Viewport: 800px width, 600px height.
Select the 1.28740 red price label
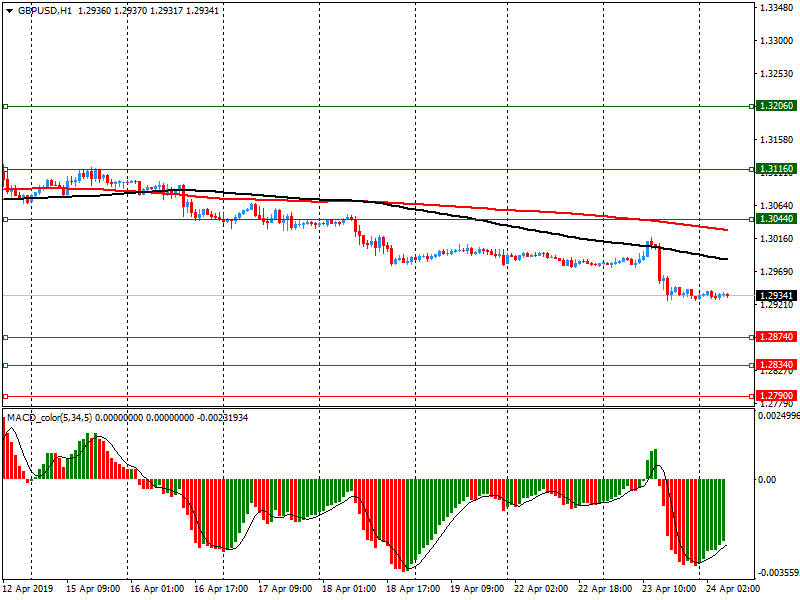[x=777, y=337]
